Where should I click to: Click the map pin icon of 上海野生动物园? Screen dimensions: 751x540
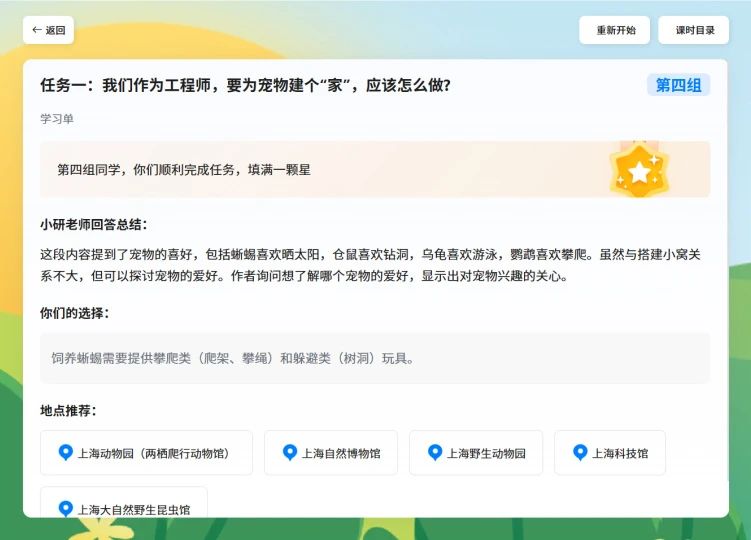point(435,452)
